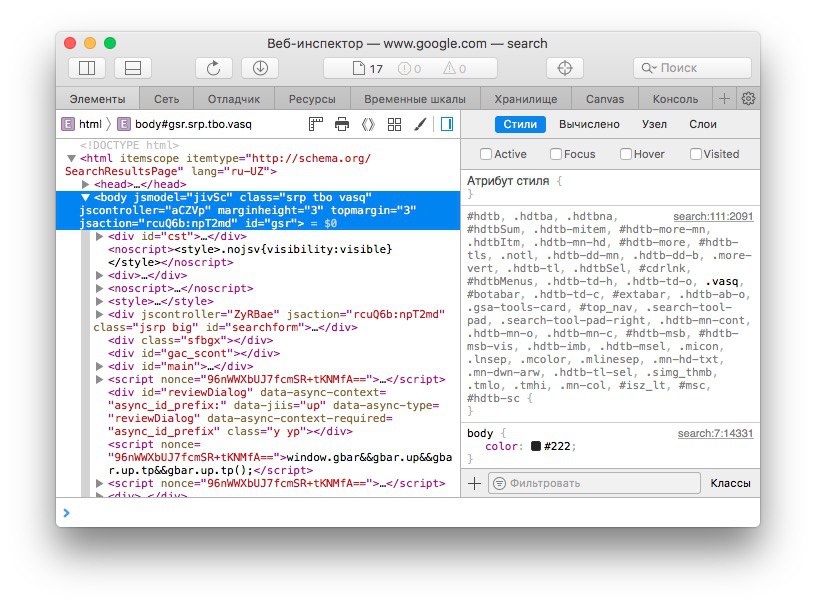The width and height of the screenshot is (816, 607).
Task: Open source link search:7:14331
Action: [715, 433]
